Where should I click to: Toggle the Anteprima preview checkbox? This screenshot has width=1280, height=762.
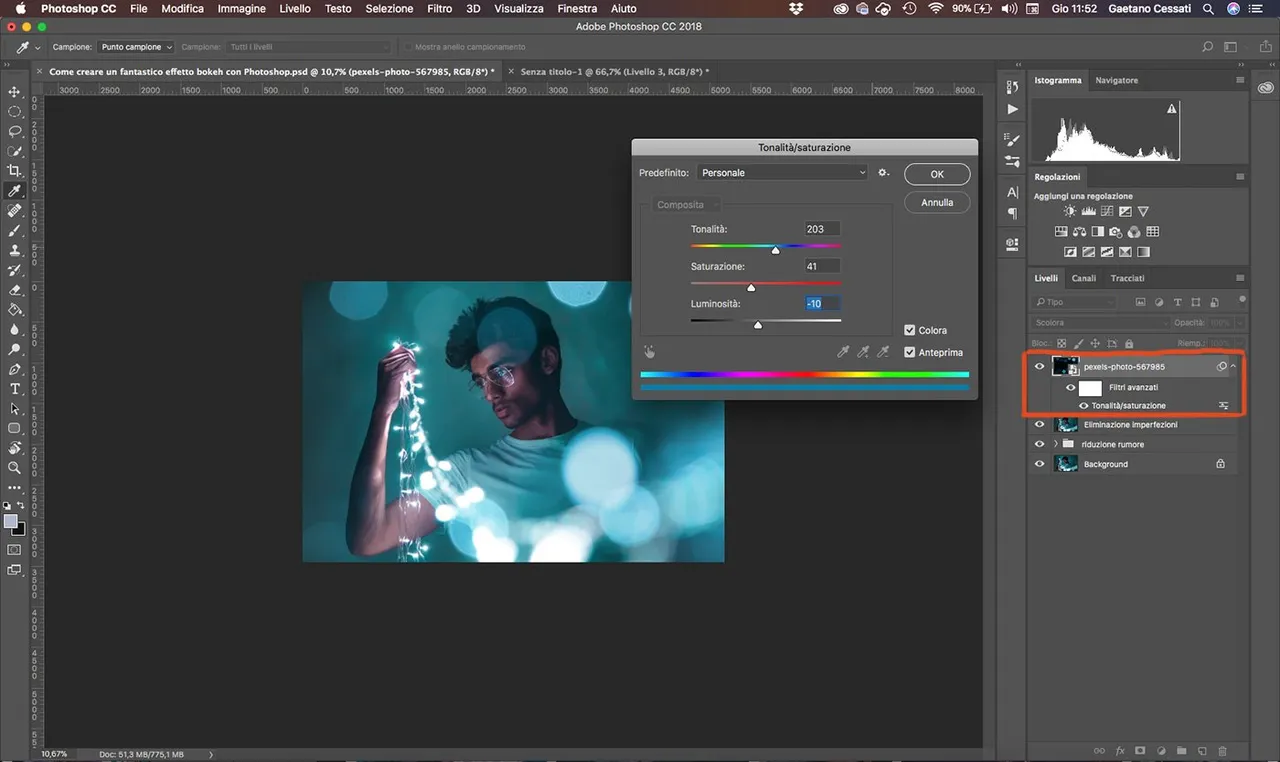(x=909, y=352)
